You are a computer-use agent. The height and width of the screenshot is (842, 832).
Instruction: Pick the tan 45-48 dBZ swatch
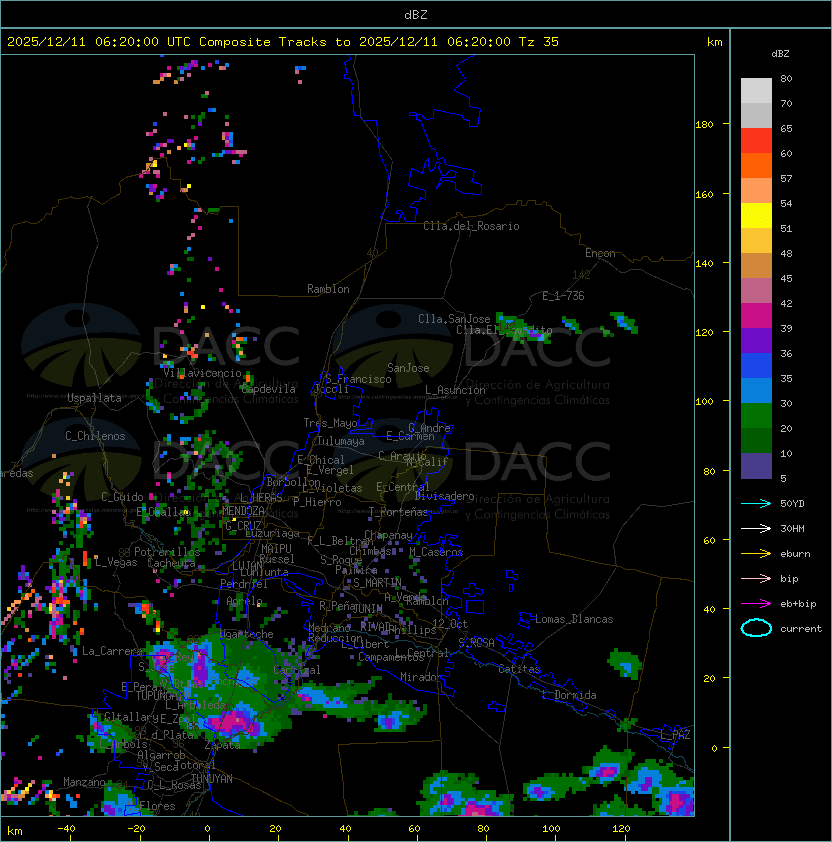point(756,266)
